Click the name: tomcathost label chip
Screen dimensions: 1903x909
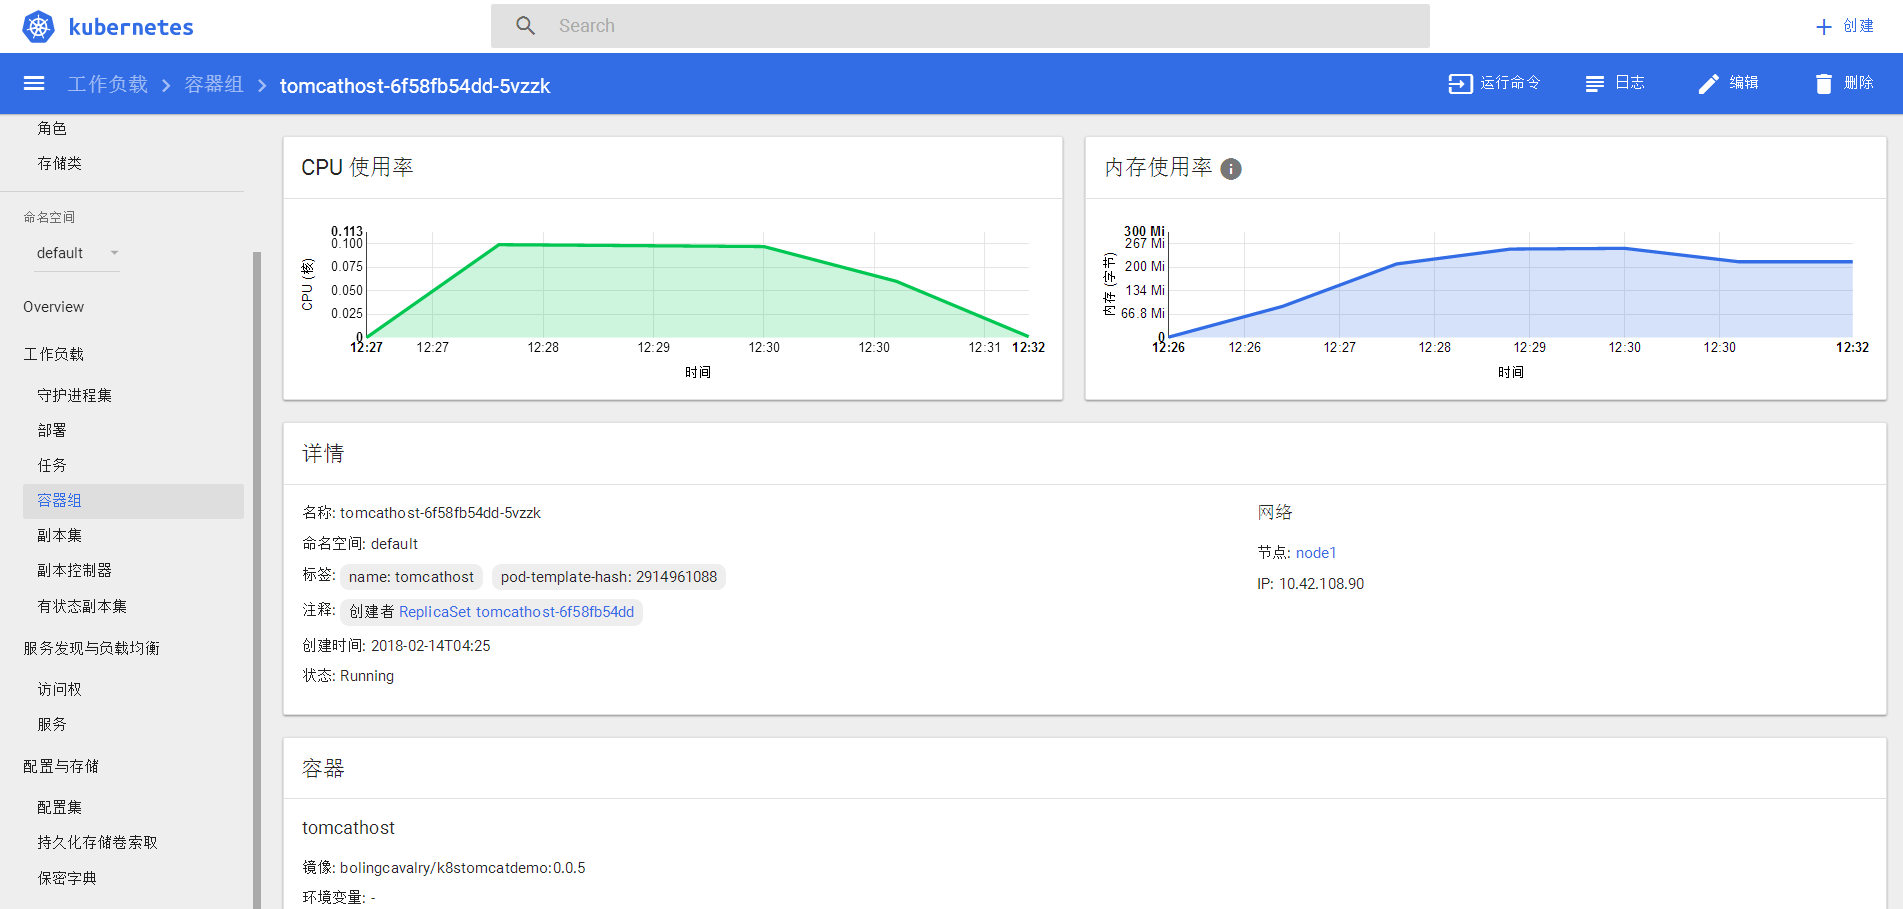pyautogui.click(x=411, y=577)
